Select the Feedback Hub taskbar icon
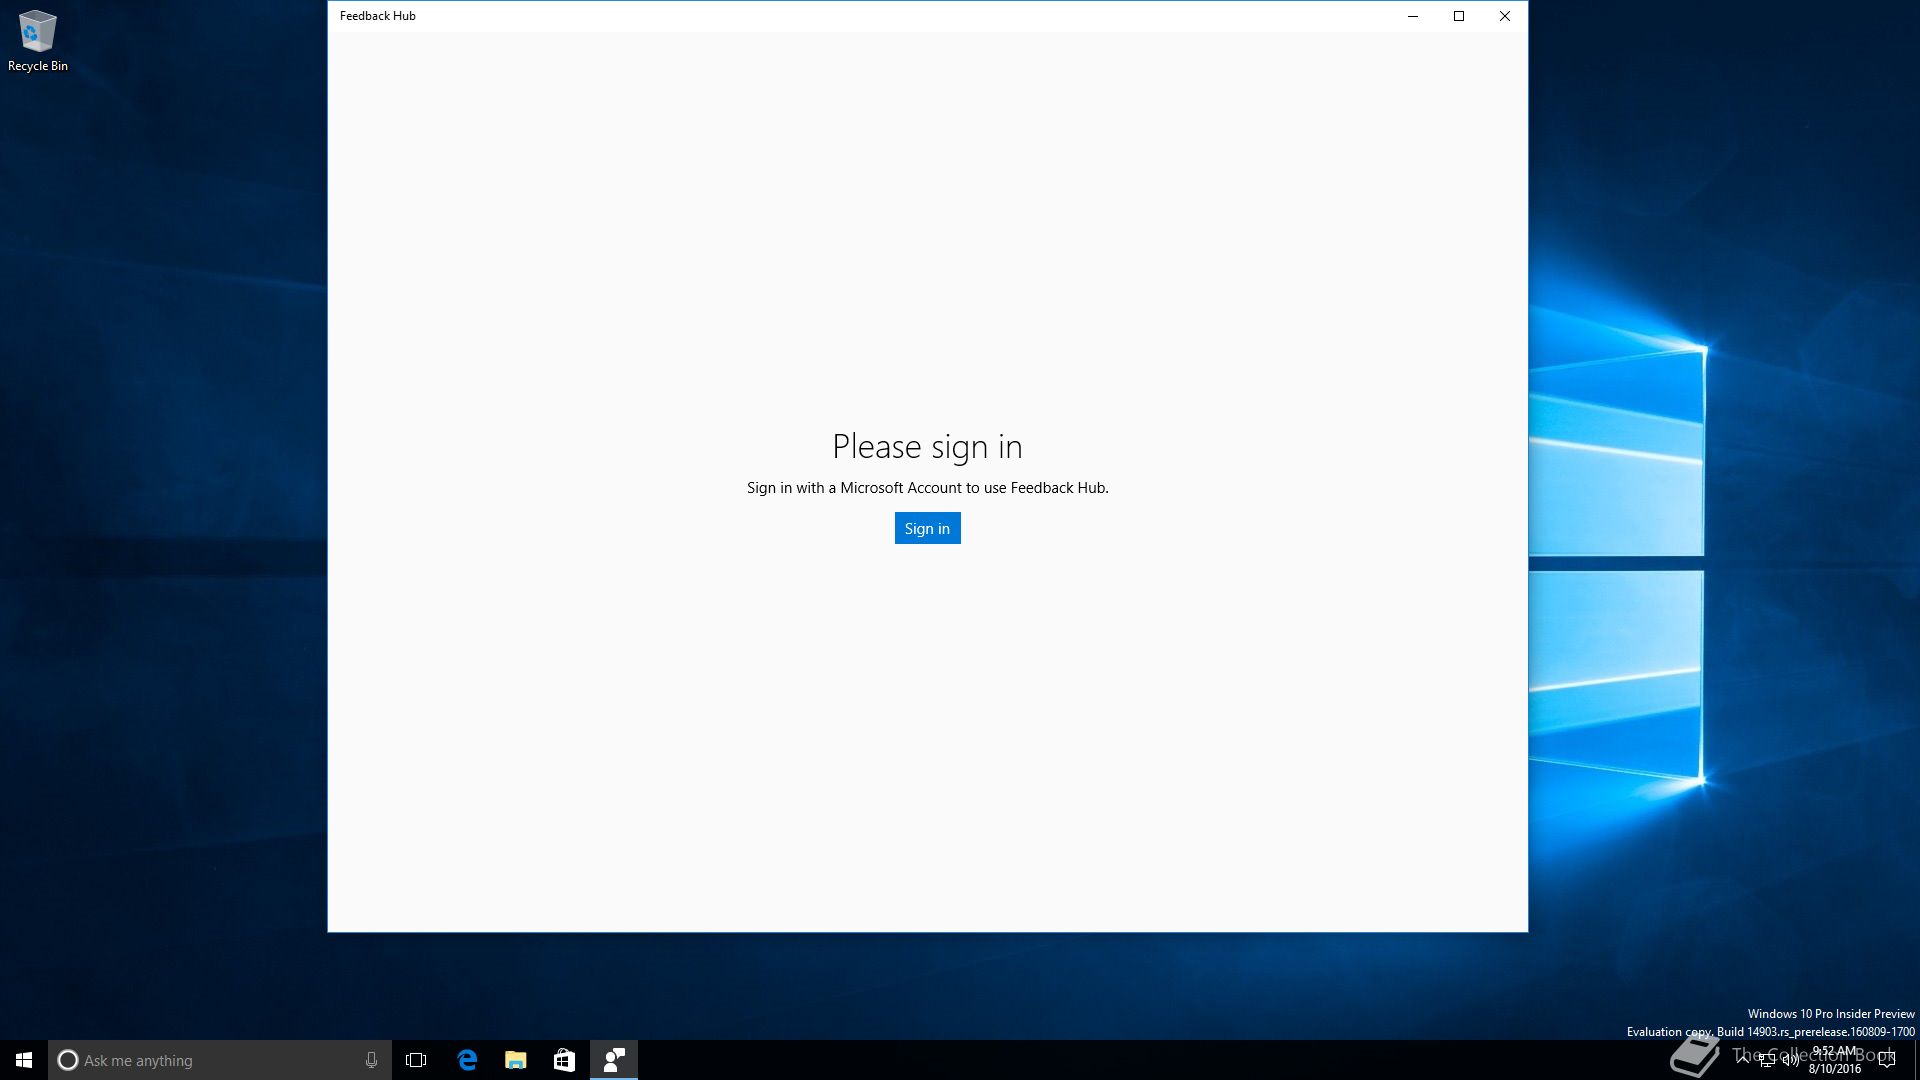Image resolution: width=1920 pixels, height=1080 pixels. 614,1060
